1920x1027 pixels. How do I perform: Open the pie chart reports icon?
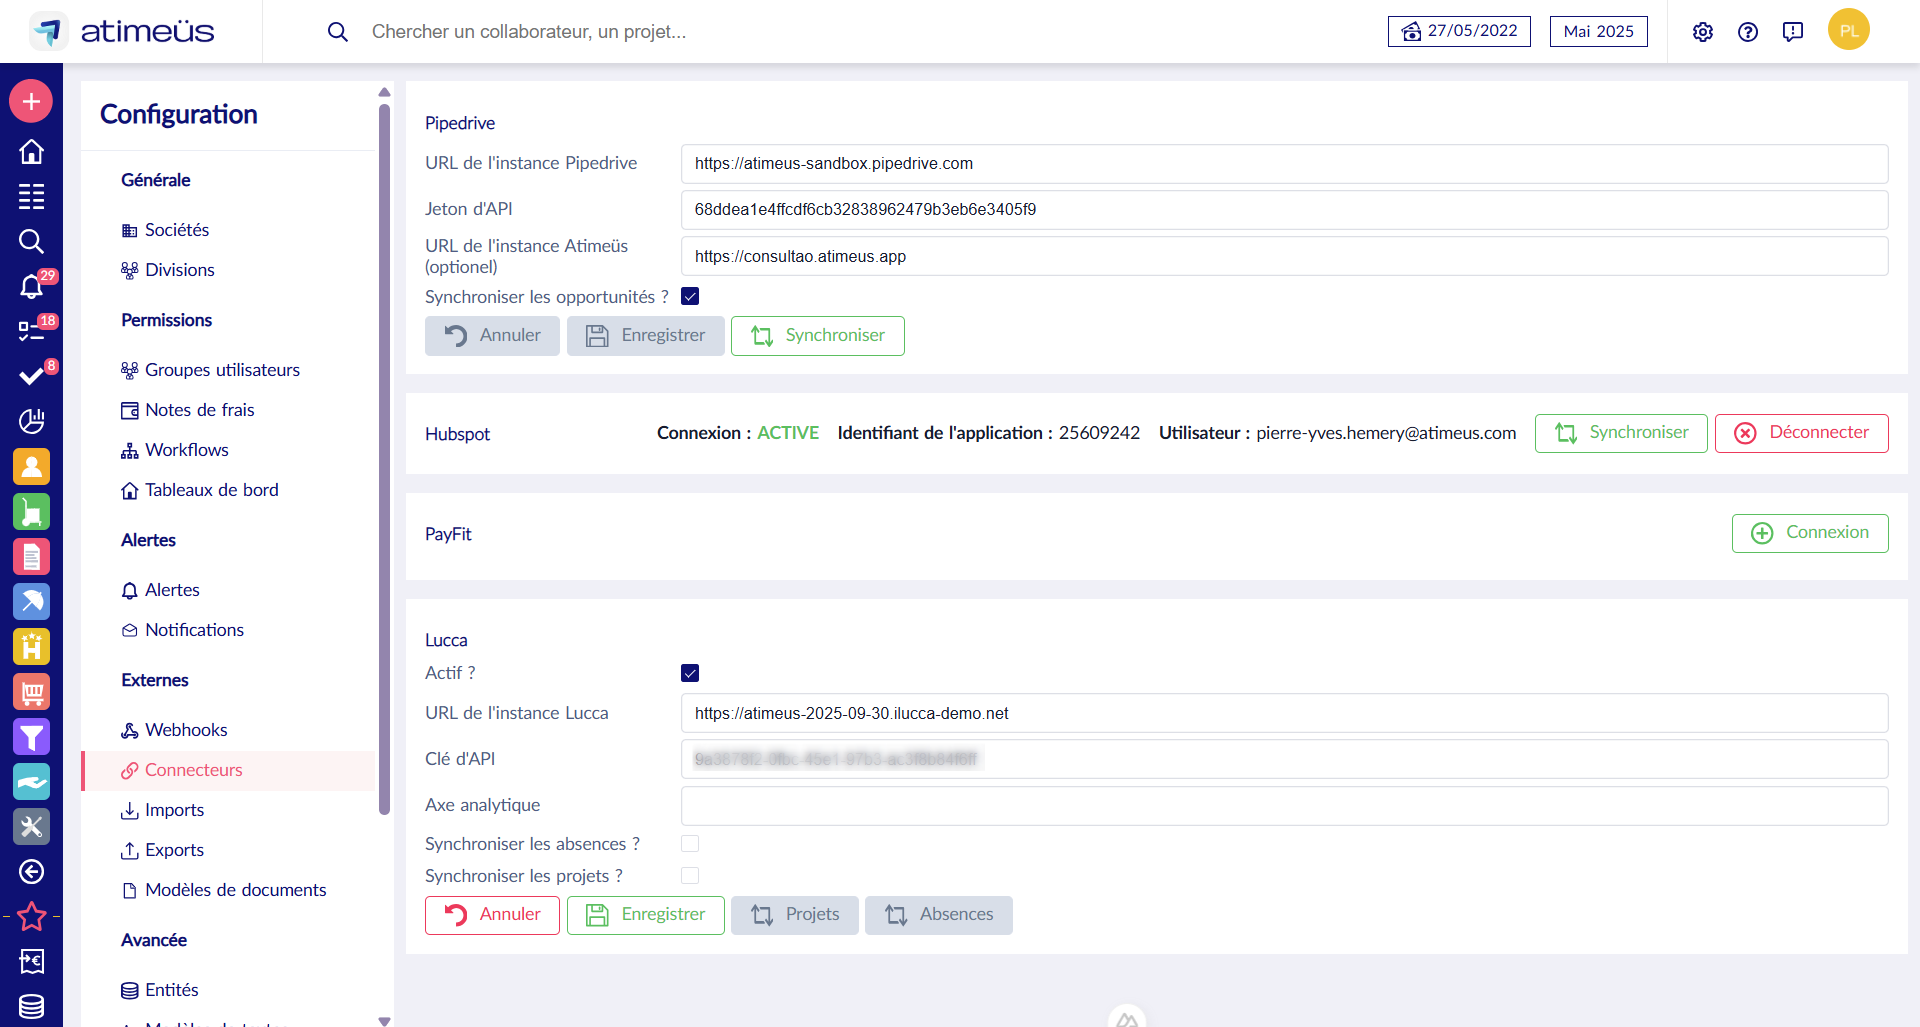pyautogui.click(x=31, y=421)
